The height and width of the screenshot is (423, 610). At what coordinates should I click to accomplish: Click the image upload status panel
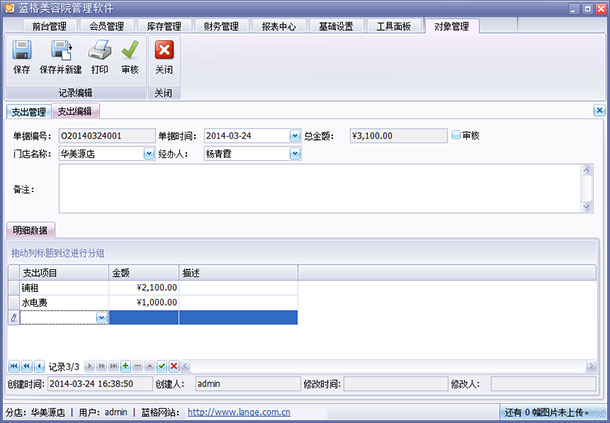(553, 412)
